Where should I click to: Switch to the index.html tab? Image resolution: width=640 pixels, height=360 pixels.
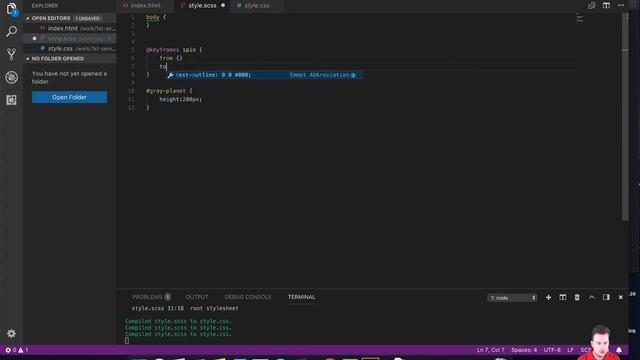[146, 6]
